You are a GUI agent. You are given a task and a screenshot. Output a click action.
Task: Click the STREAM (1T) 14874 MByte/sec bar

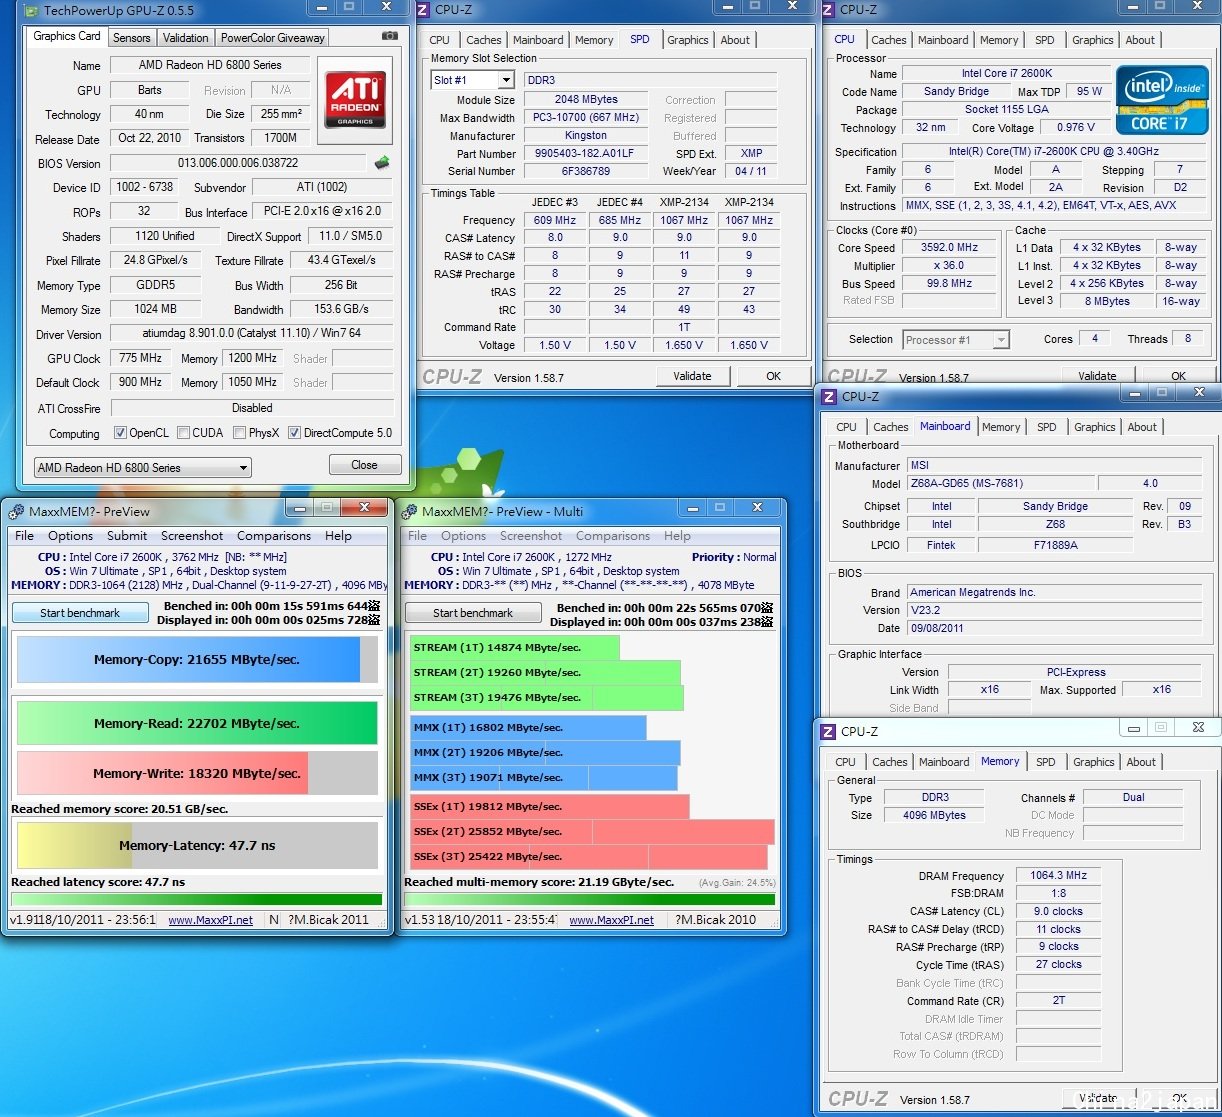coord(515,647)
